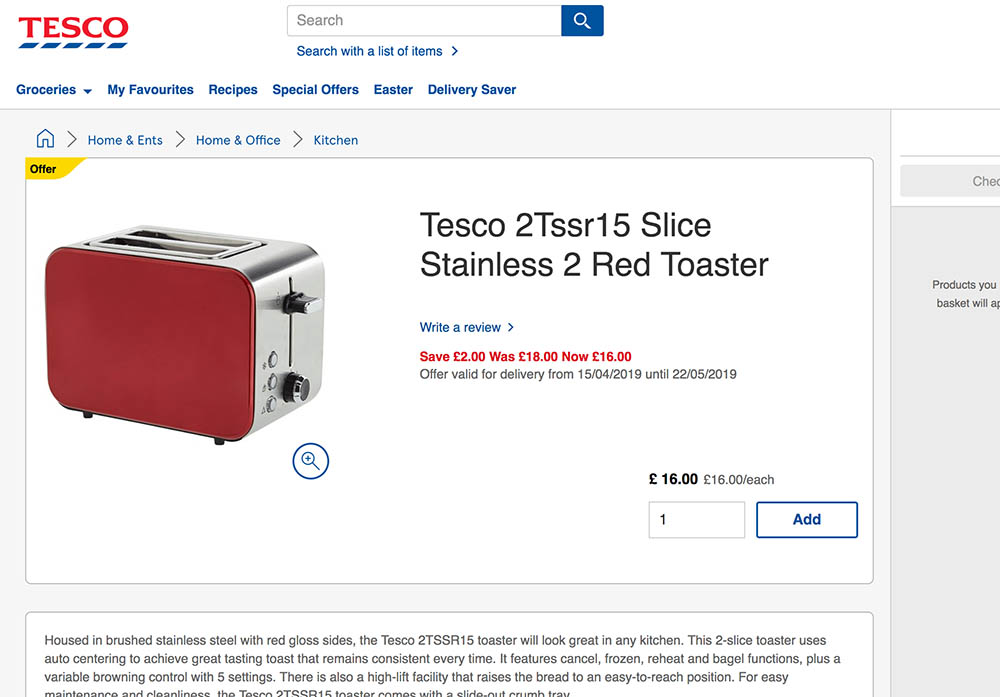1000x697 pixels.
Task: Navigate to Home & Ents breadcrumb
Action: coord(125,140)
